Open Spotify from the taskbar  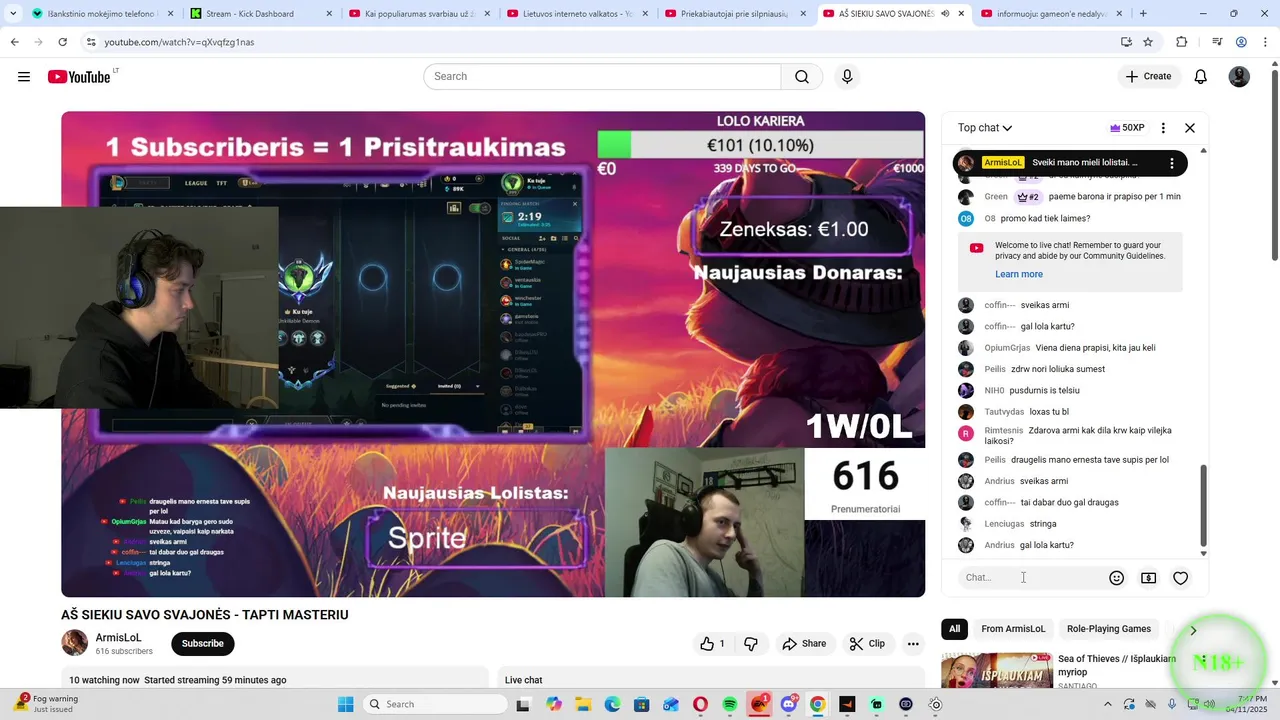coord(730,704)
